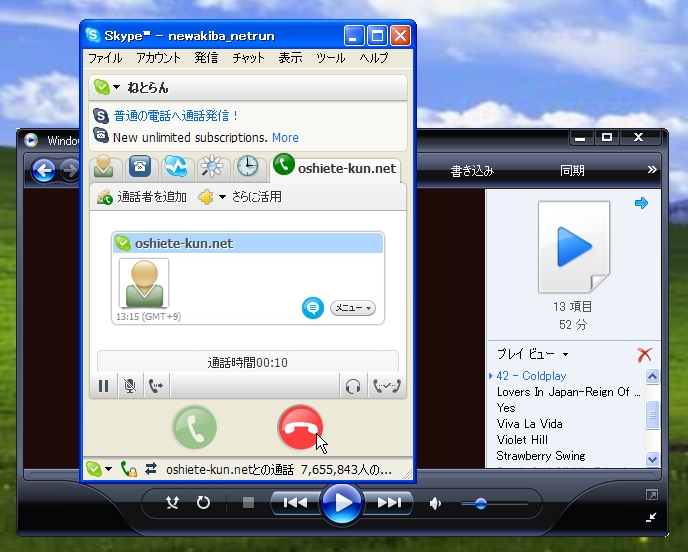Click the contact avatar picture
Viewport: 688px width, 552px height.
[x=144, y=283]
